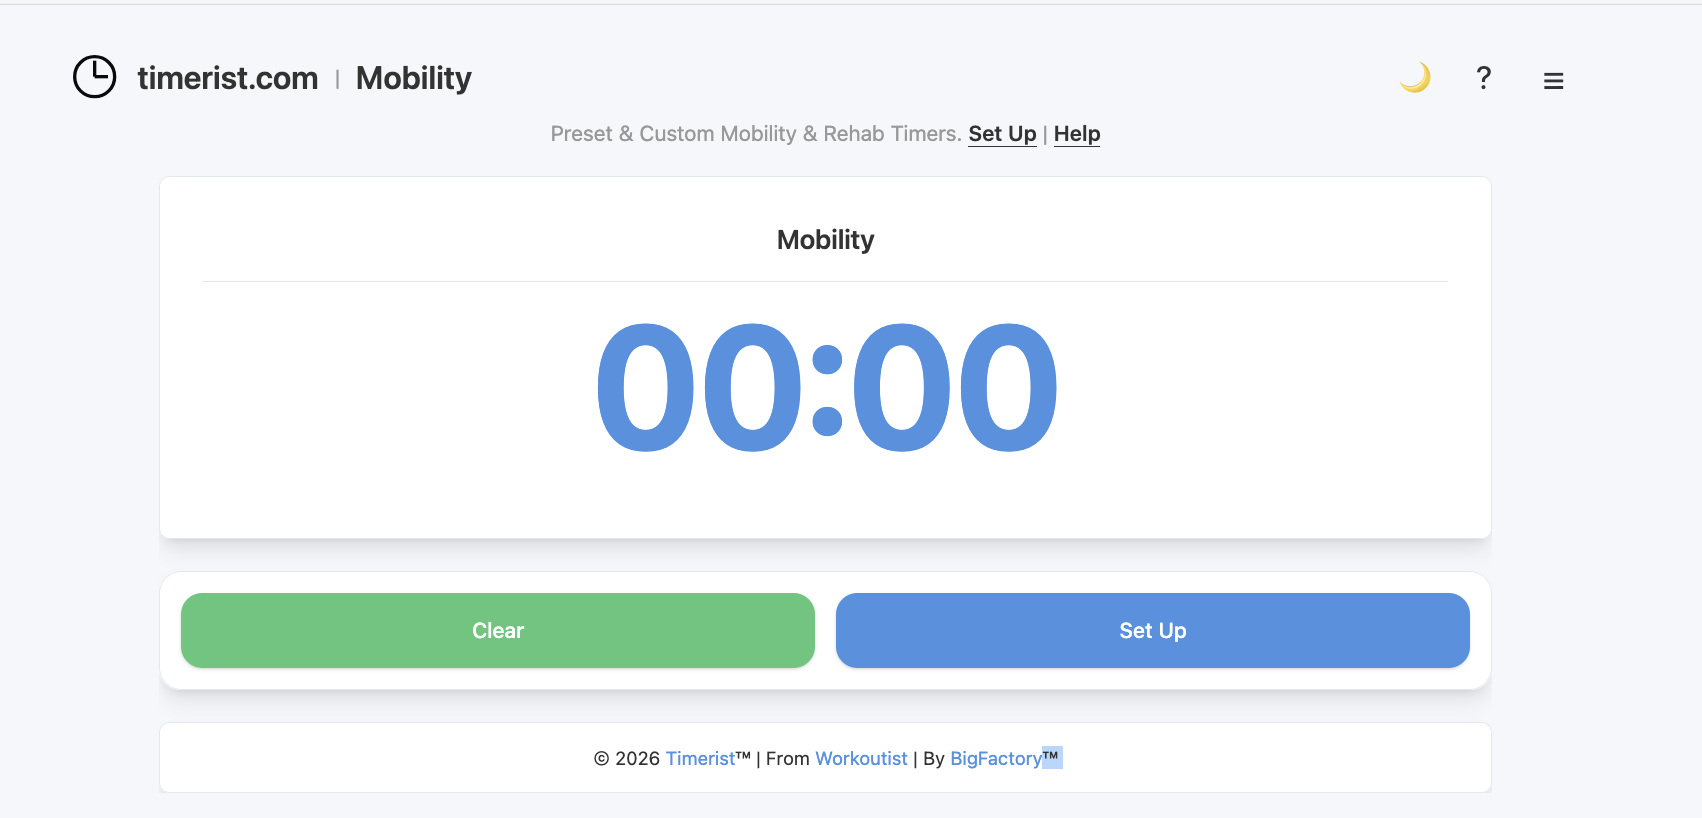Click the highlighted TM after BigFactory
The width and height of the screenshot is (1702, 818).
click(x=1051, y=758)
